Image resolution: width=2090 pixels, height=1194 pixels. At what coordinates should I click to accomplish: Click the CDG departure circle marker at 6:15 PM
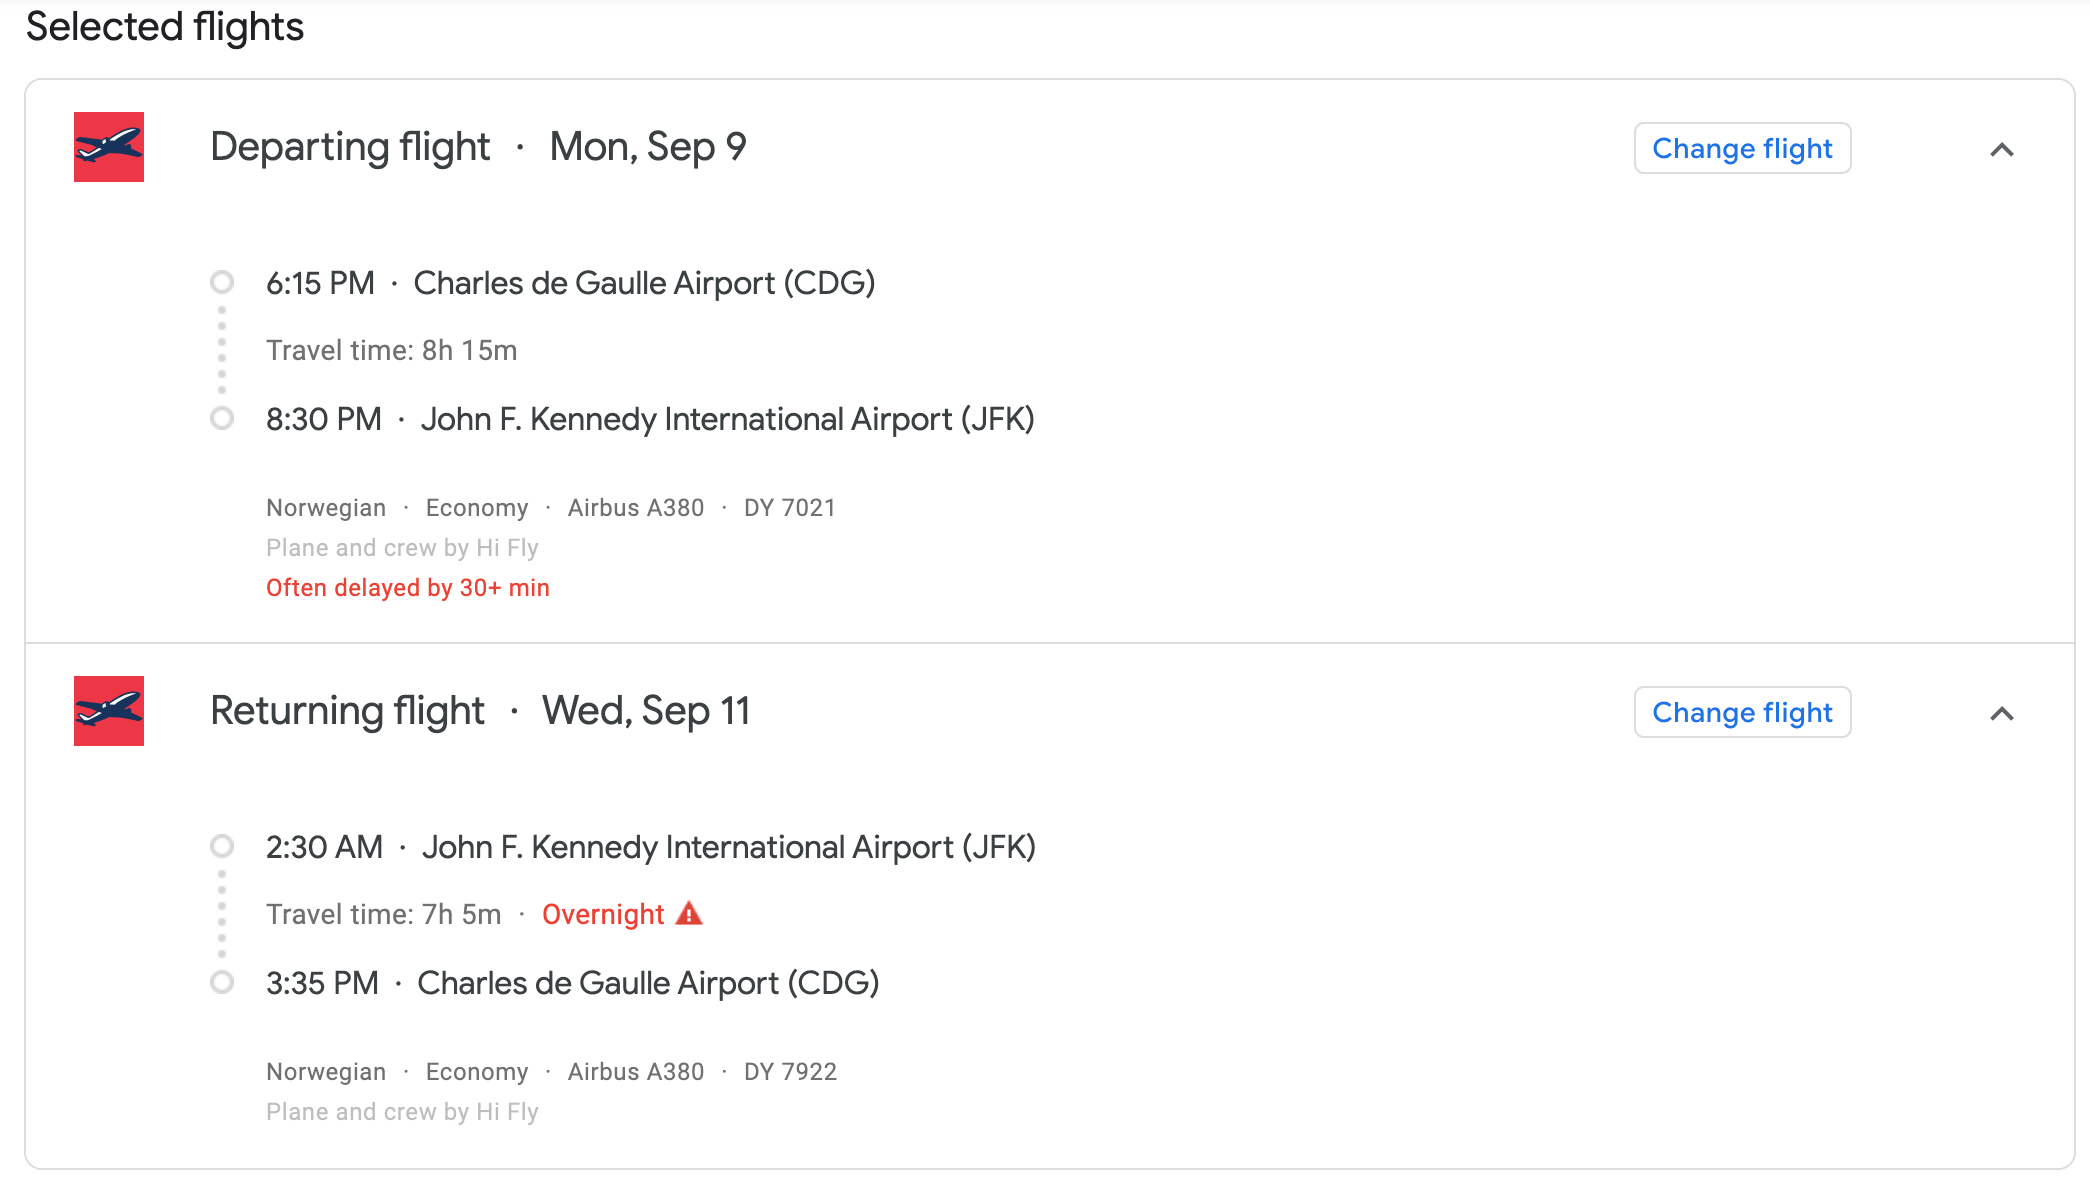point(222,282)
